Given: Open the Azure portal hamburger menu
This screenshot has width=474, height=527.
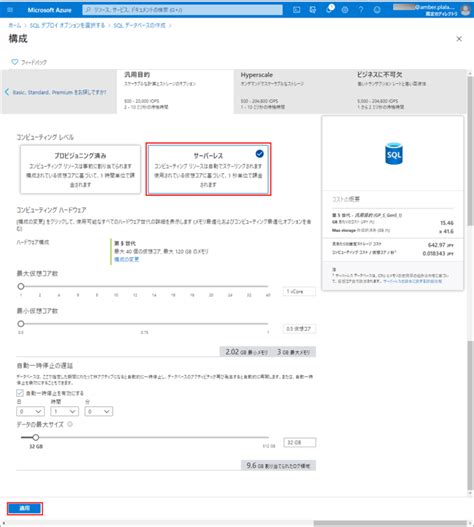Looking at the screenshot, I should click(x=10, y=10).
